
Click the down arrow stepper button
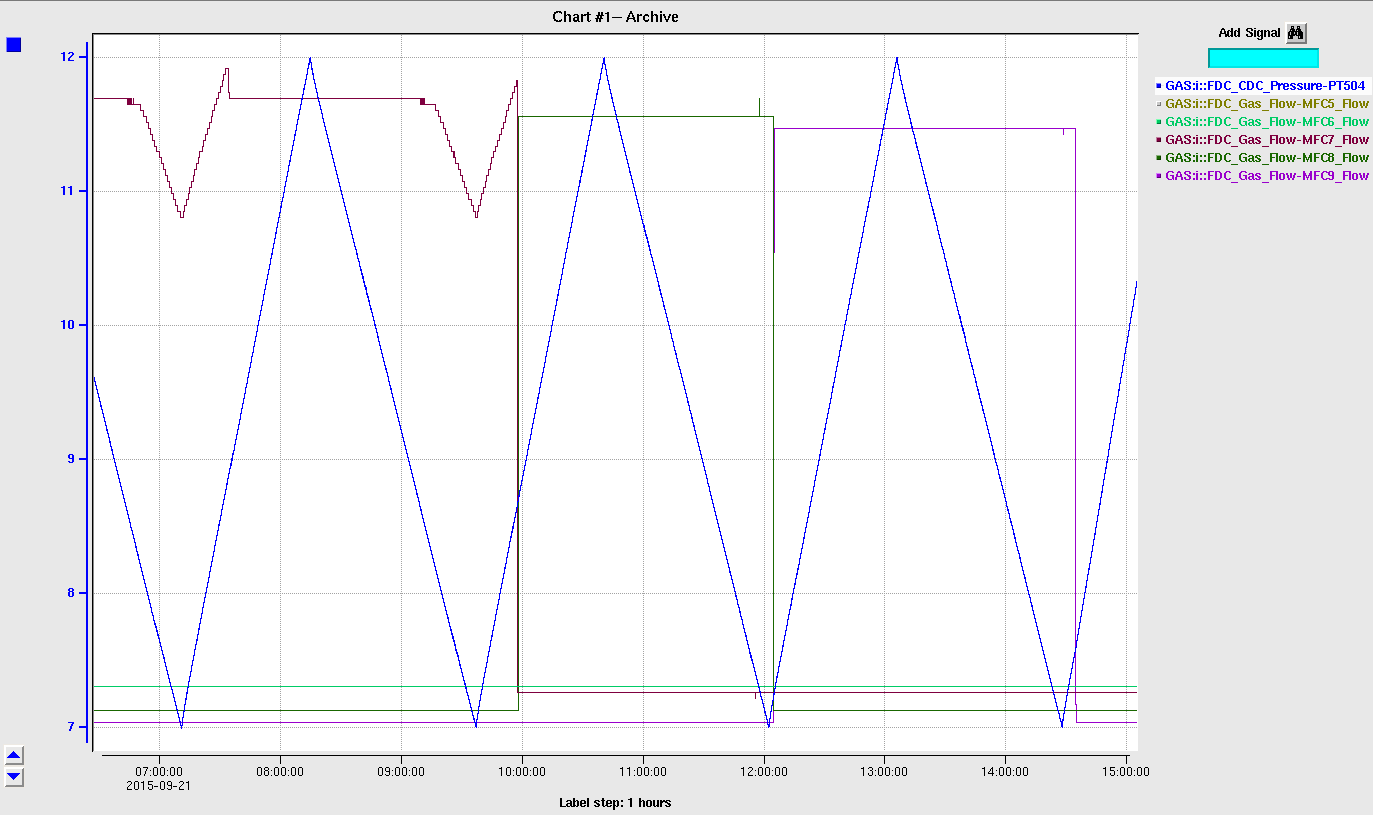[14, 776]
